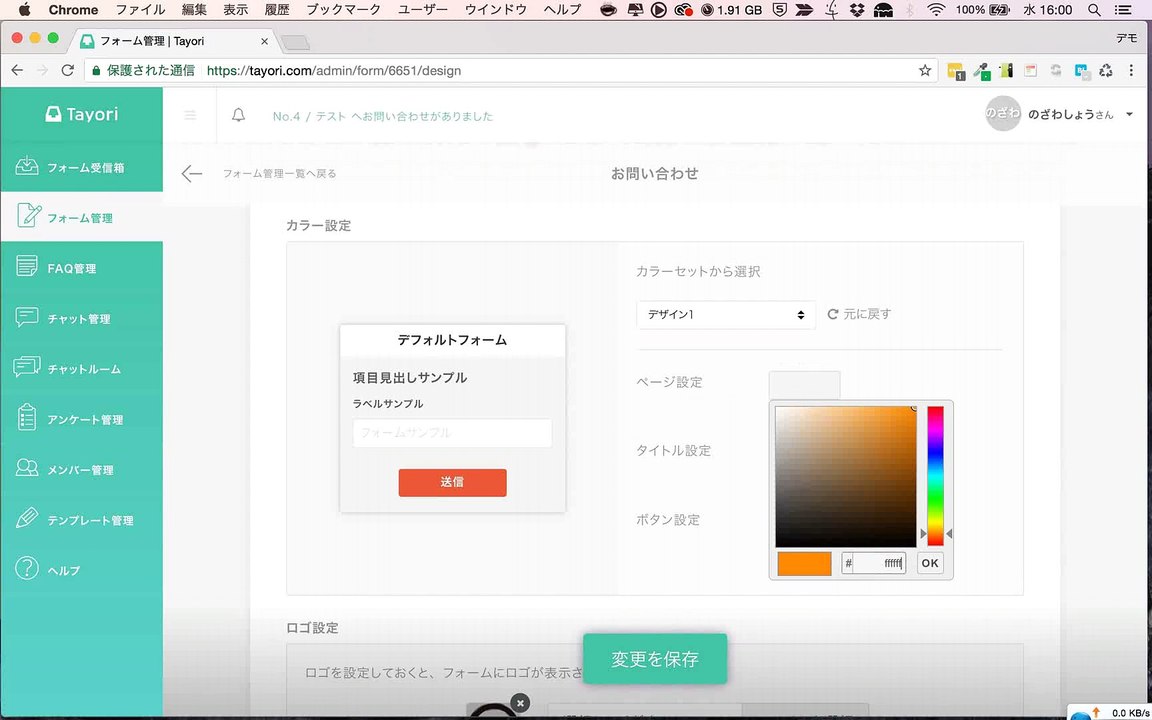This screenshot has width=1152, height=720.
Task: Select the フォーム管理 | Tayori browser tab
Action: 173,41
